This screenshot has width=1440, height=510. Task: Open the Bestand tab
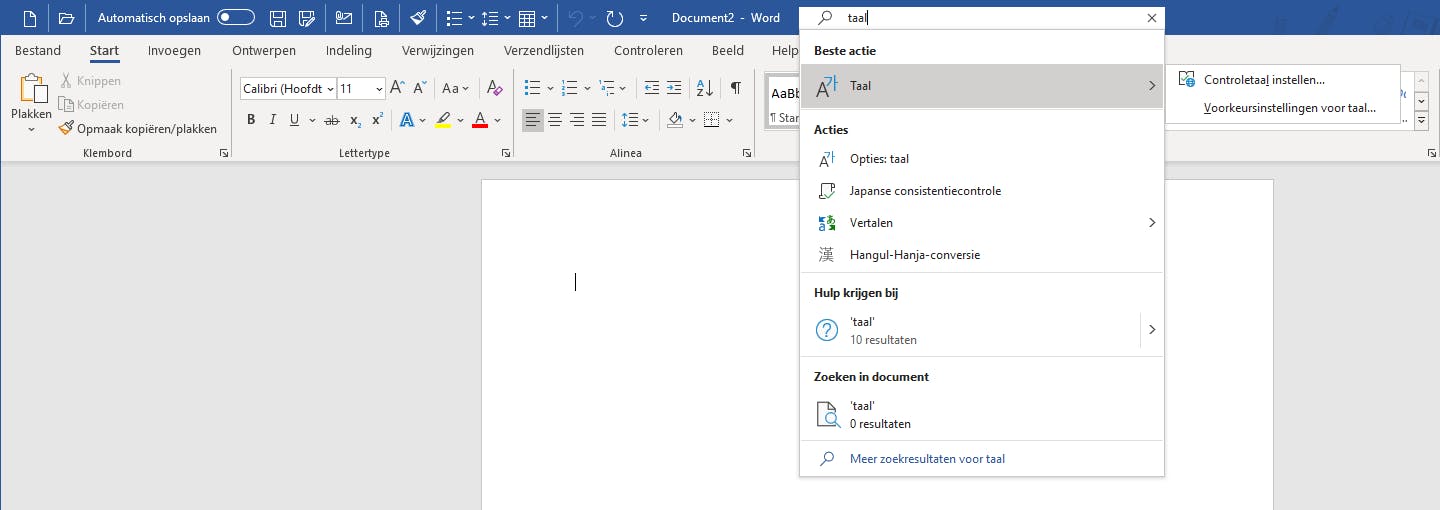[x=38, y=50]
